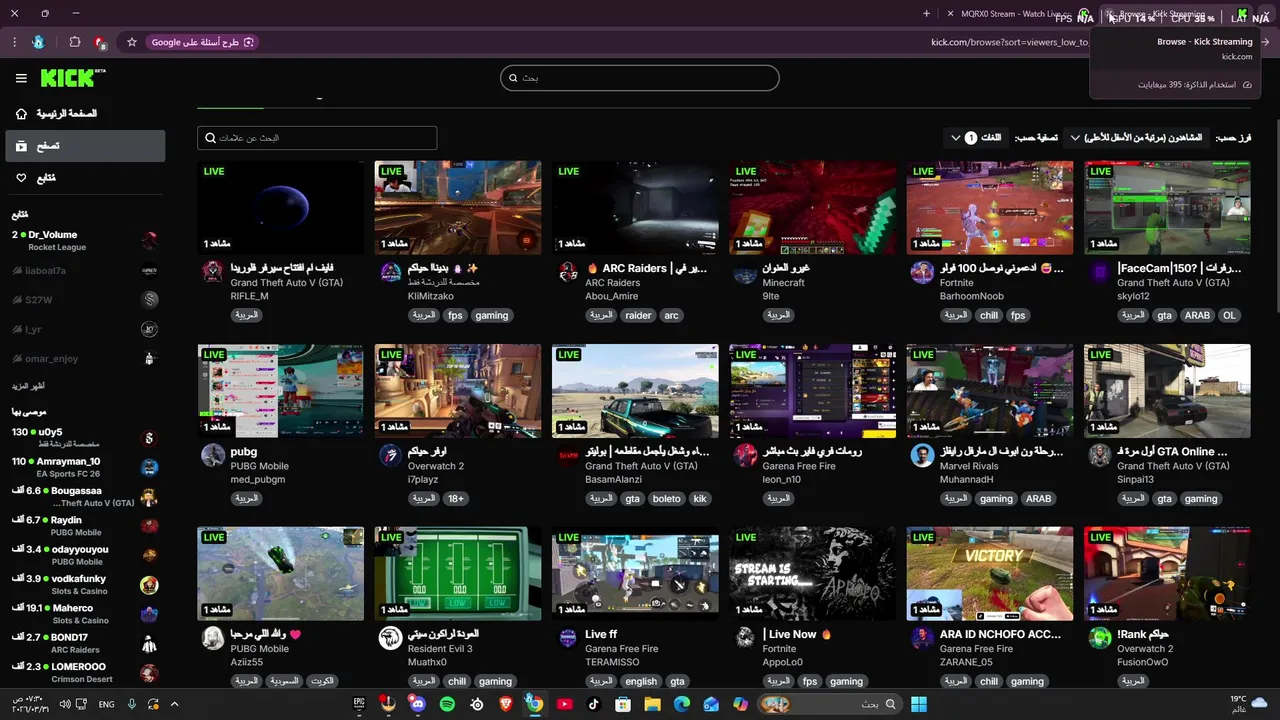Click the leon_n10 channel avatar
Screen dimensions: 1280x720
[x=745, y=455]
